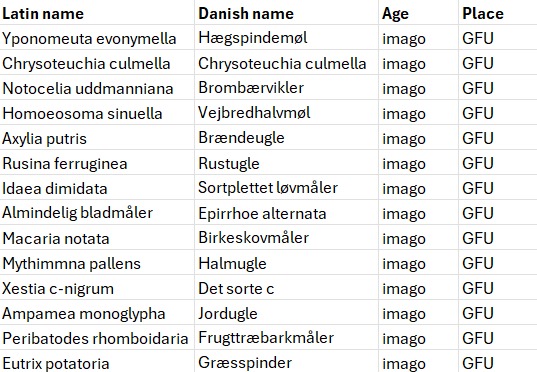Click the Rustugle cell

click(x=286, y=162)
